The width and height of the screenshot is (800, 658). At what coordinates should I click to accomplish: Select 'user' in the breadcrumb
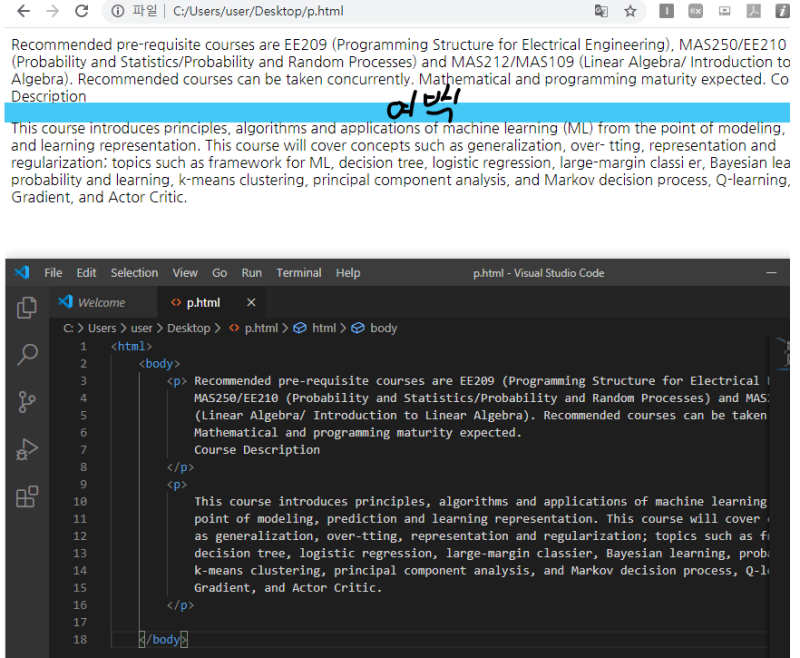pyautogui.click(x=141, y=328)
